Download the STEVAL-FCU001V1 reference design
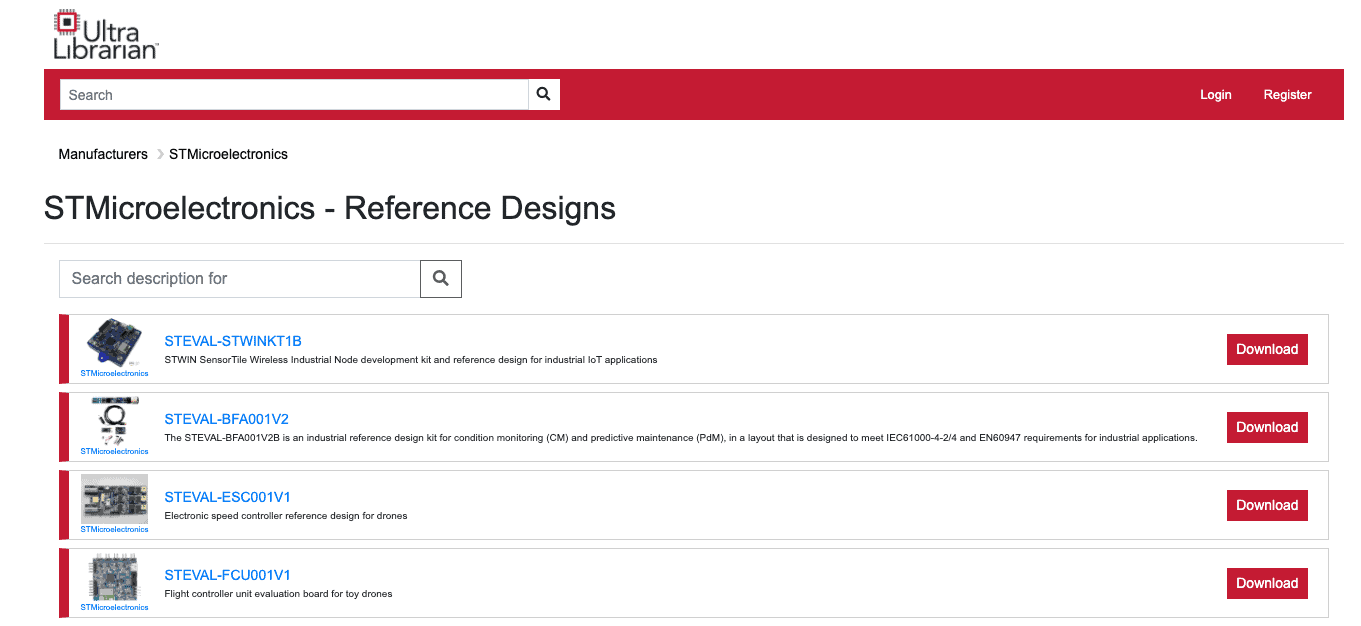The width and height of the screenshot is (1361, 626). [1267, 583]
